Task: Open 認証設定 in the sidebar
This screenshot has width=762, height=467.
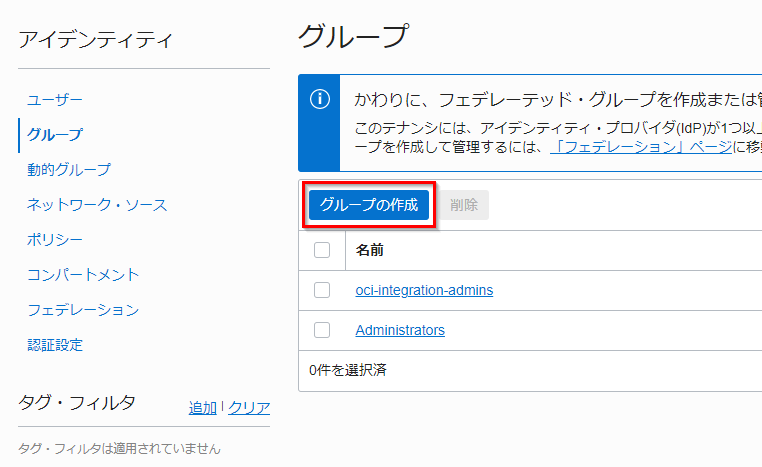Action: pos(55,345)
